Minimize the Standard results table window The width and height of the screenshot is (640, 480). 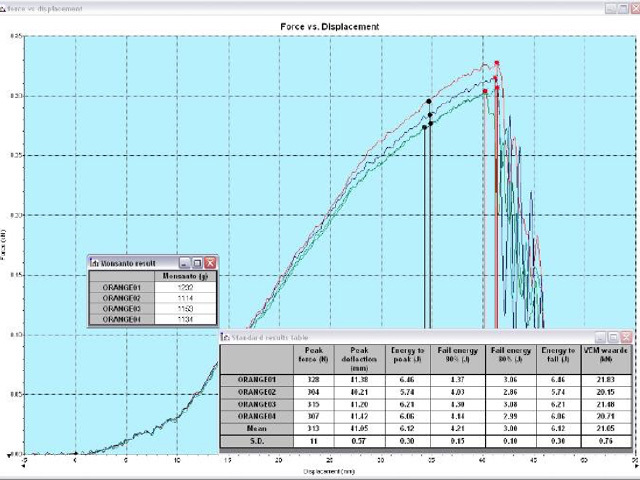(601, 338)
